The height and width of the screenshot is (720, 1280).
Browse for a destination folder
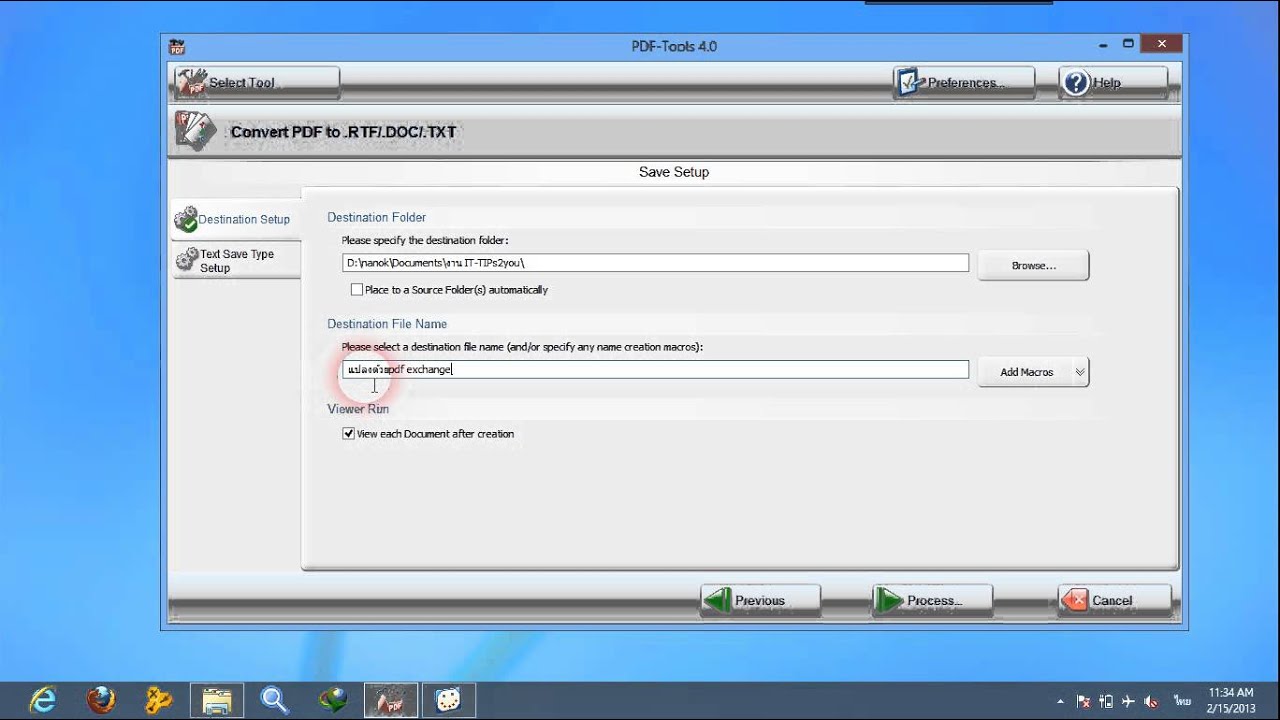[x=1033, y=265]
